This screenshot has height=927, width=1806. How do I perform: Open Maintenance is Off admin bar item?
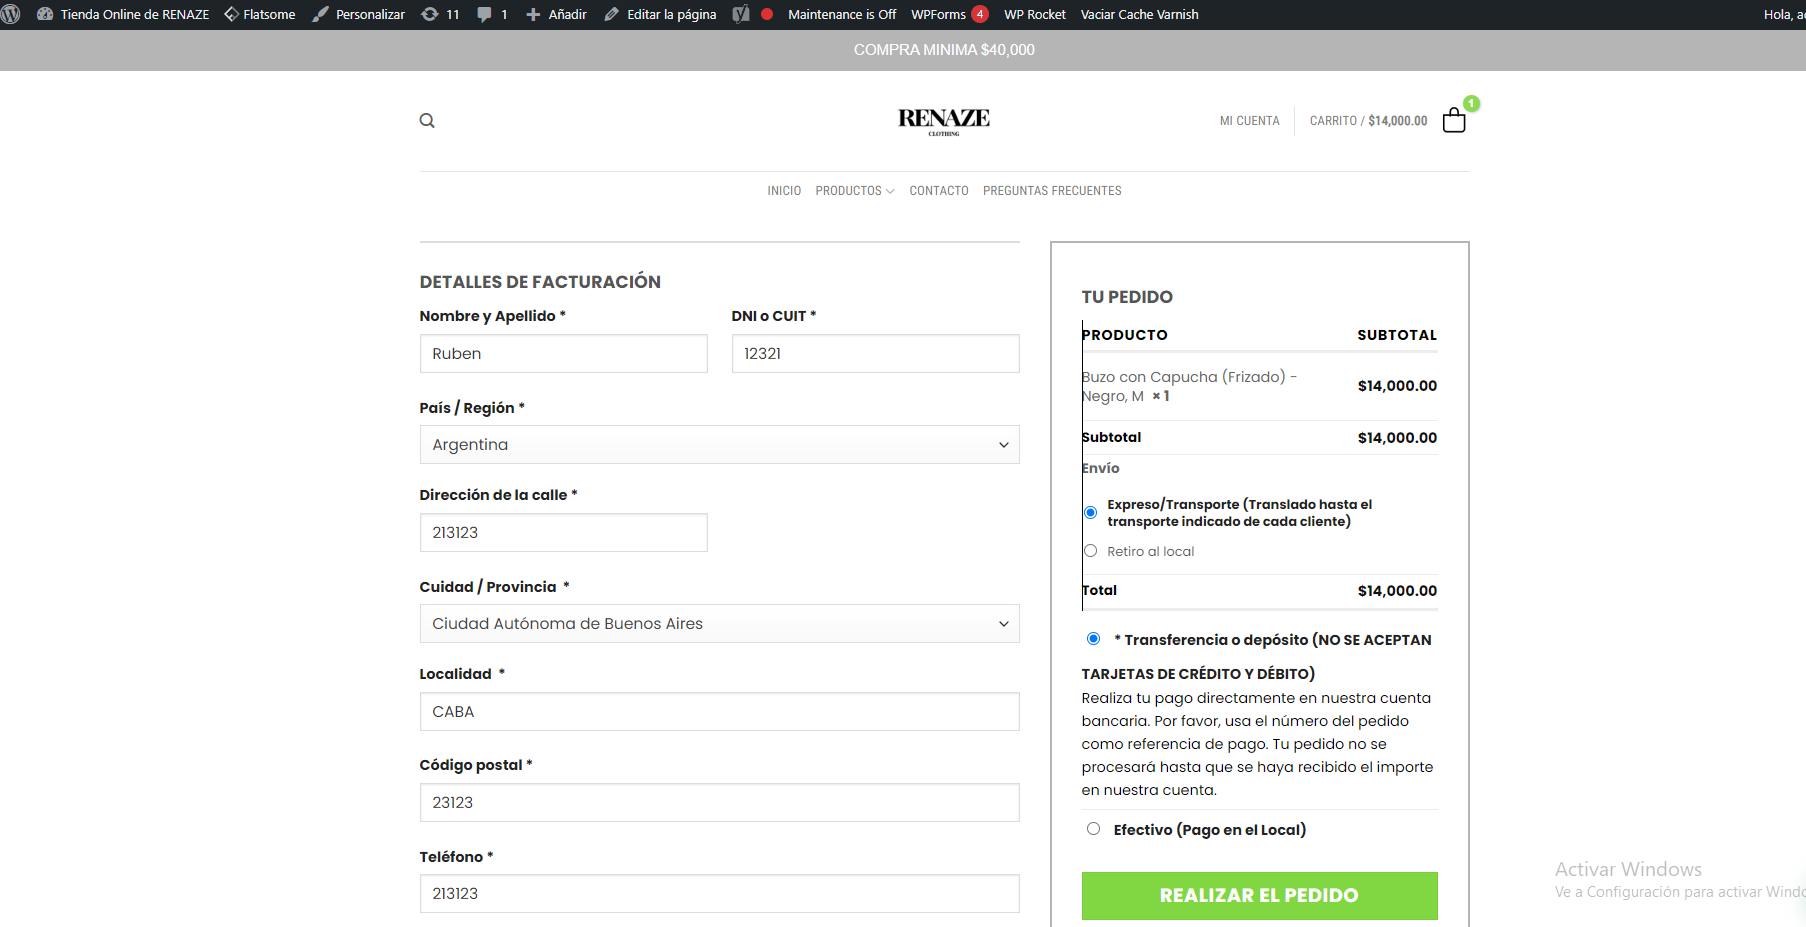(x=842, y=14)
